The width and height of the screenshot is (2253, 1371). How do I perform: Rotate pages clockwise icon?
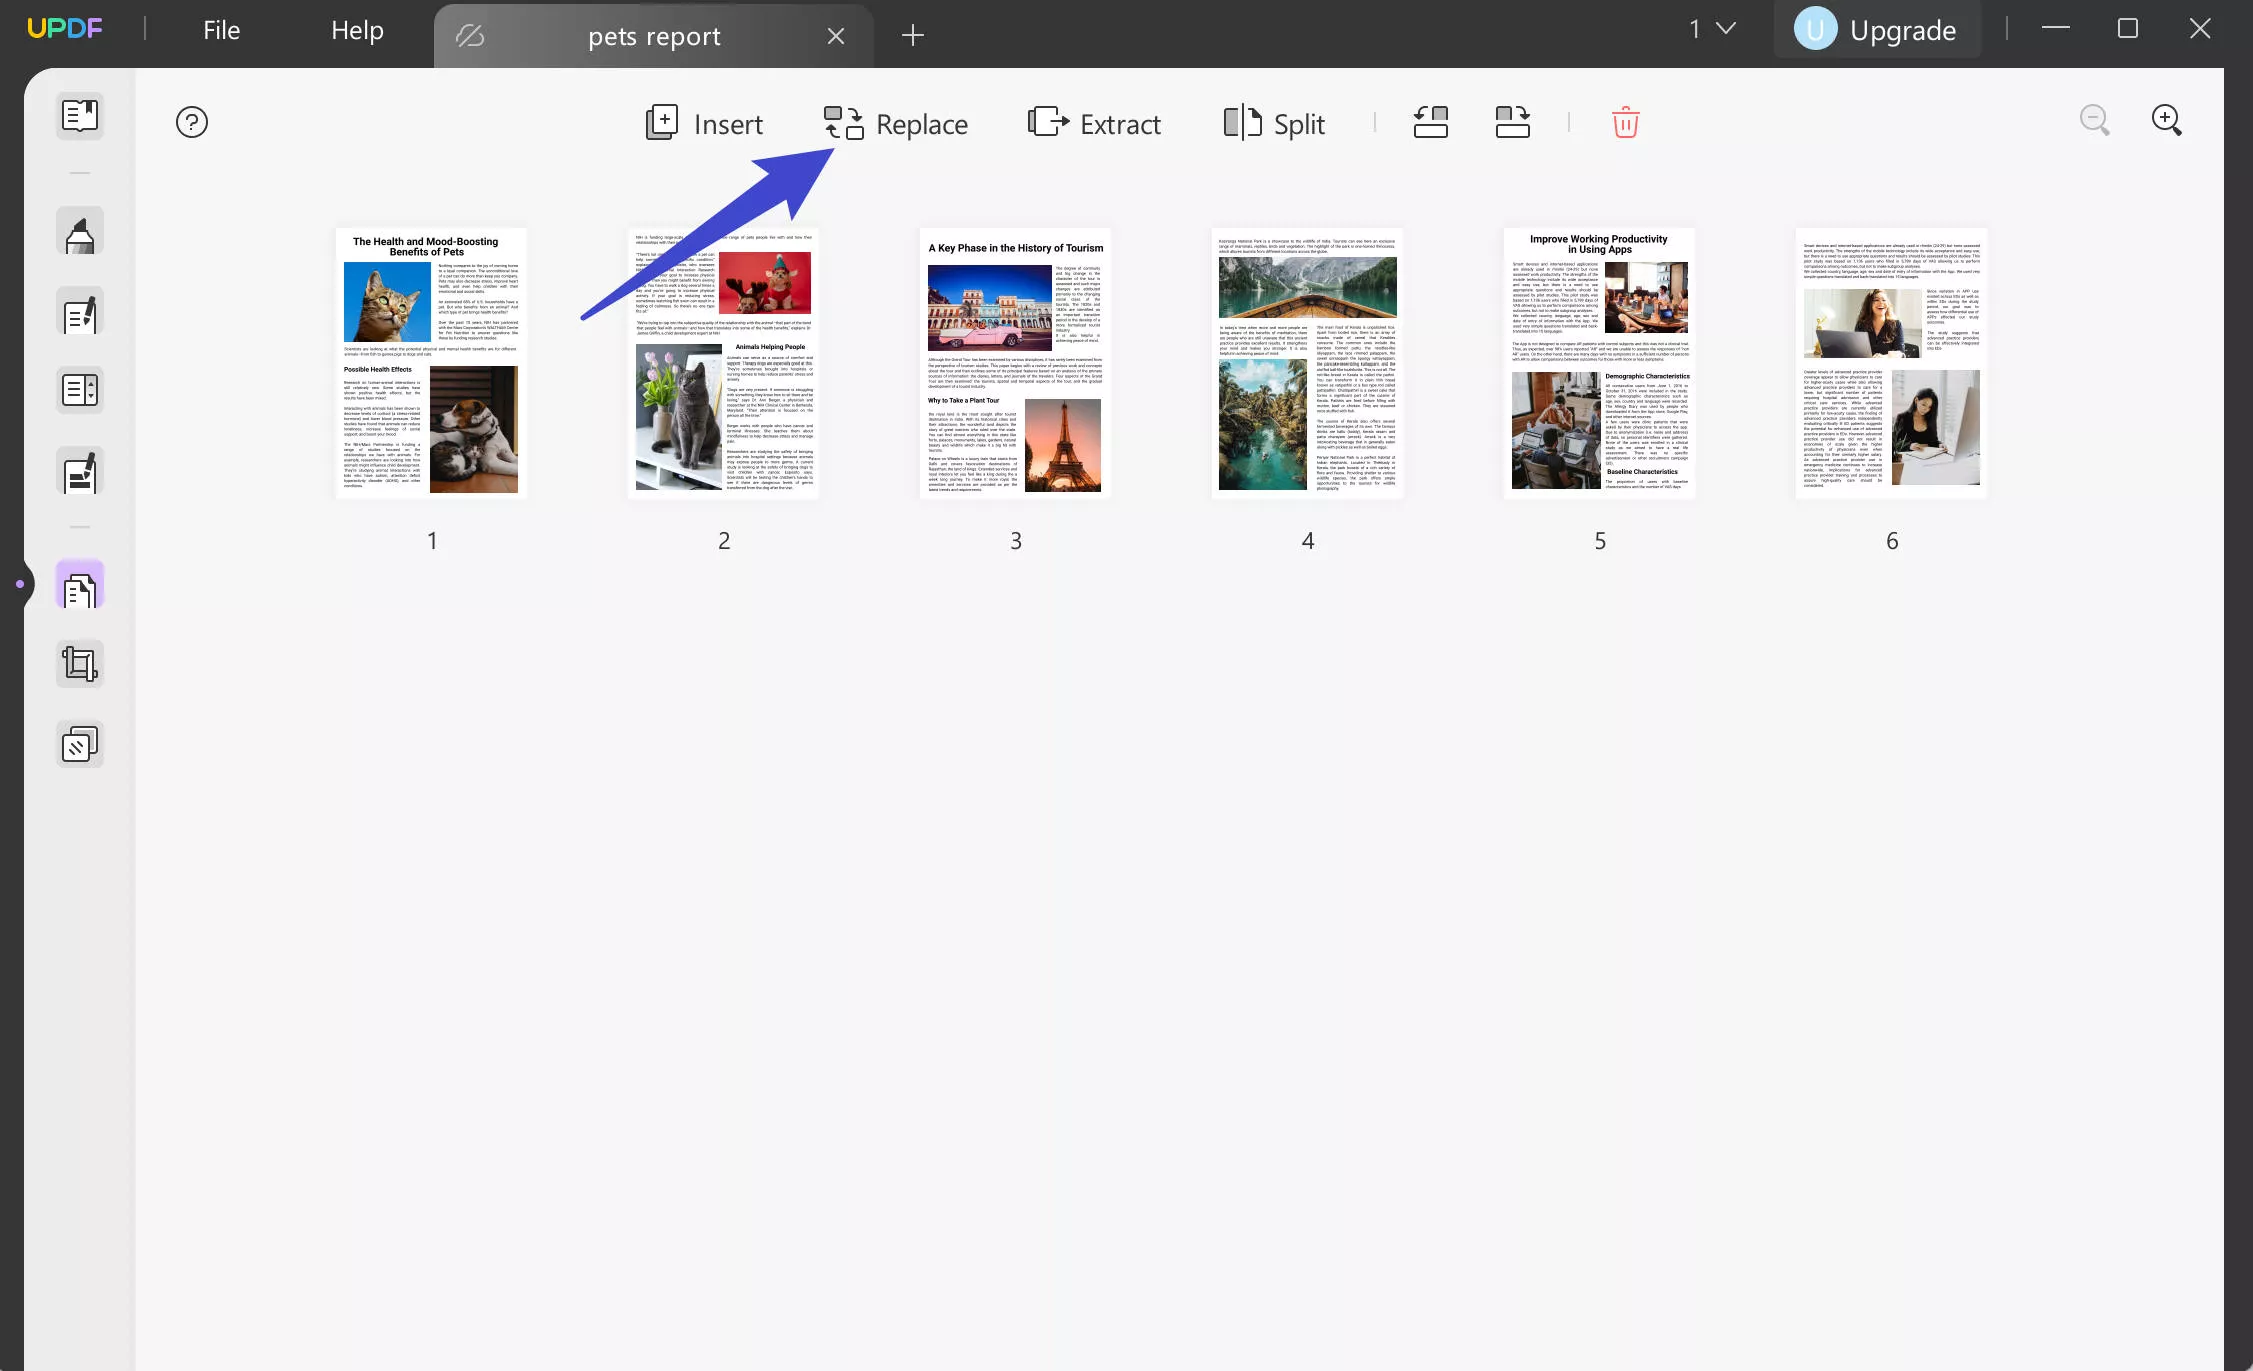[x=1513, y=122]
